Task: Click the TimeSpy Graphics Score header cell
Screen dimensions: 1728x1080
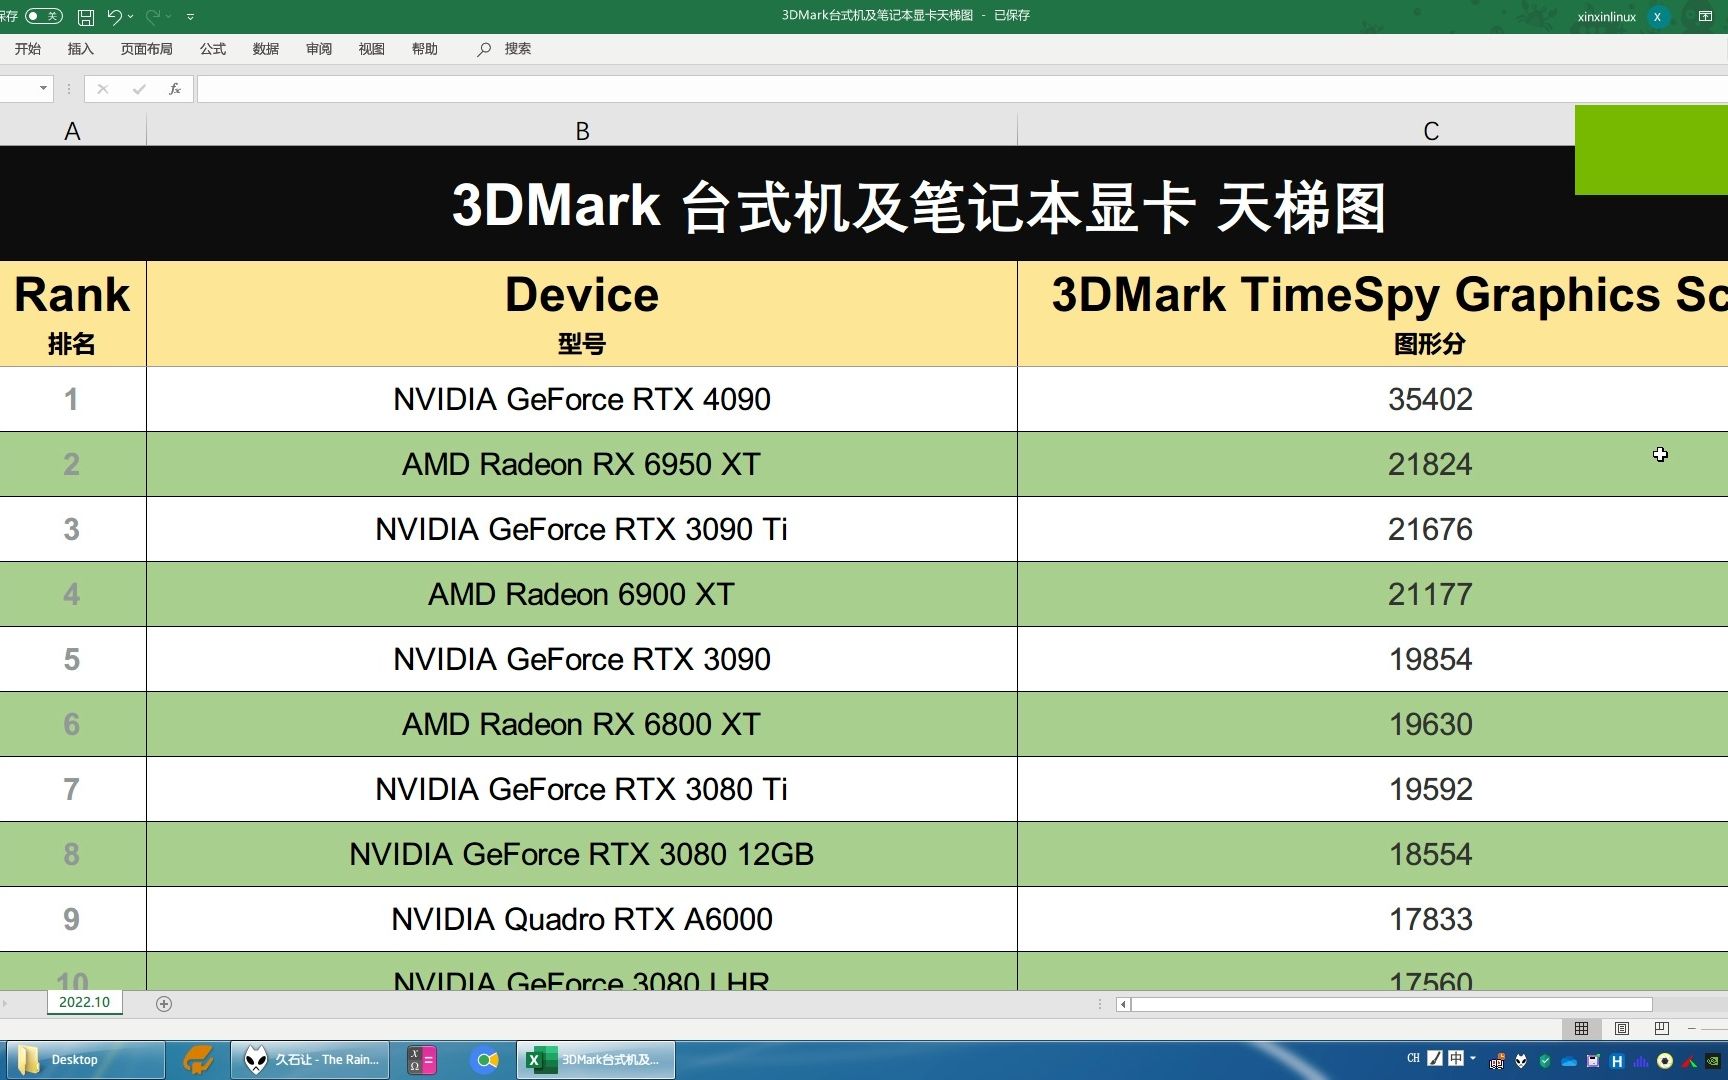Action: click(x=1373, y=314)
